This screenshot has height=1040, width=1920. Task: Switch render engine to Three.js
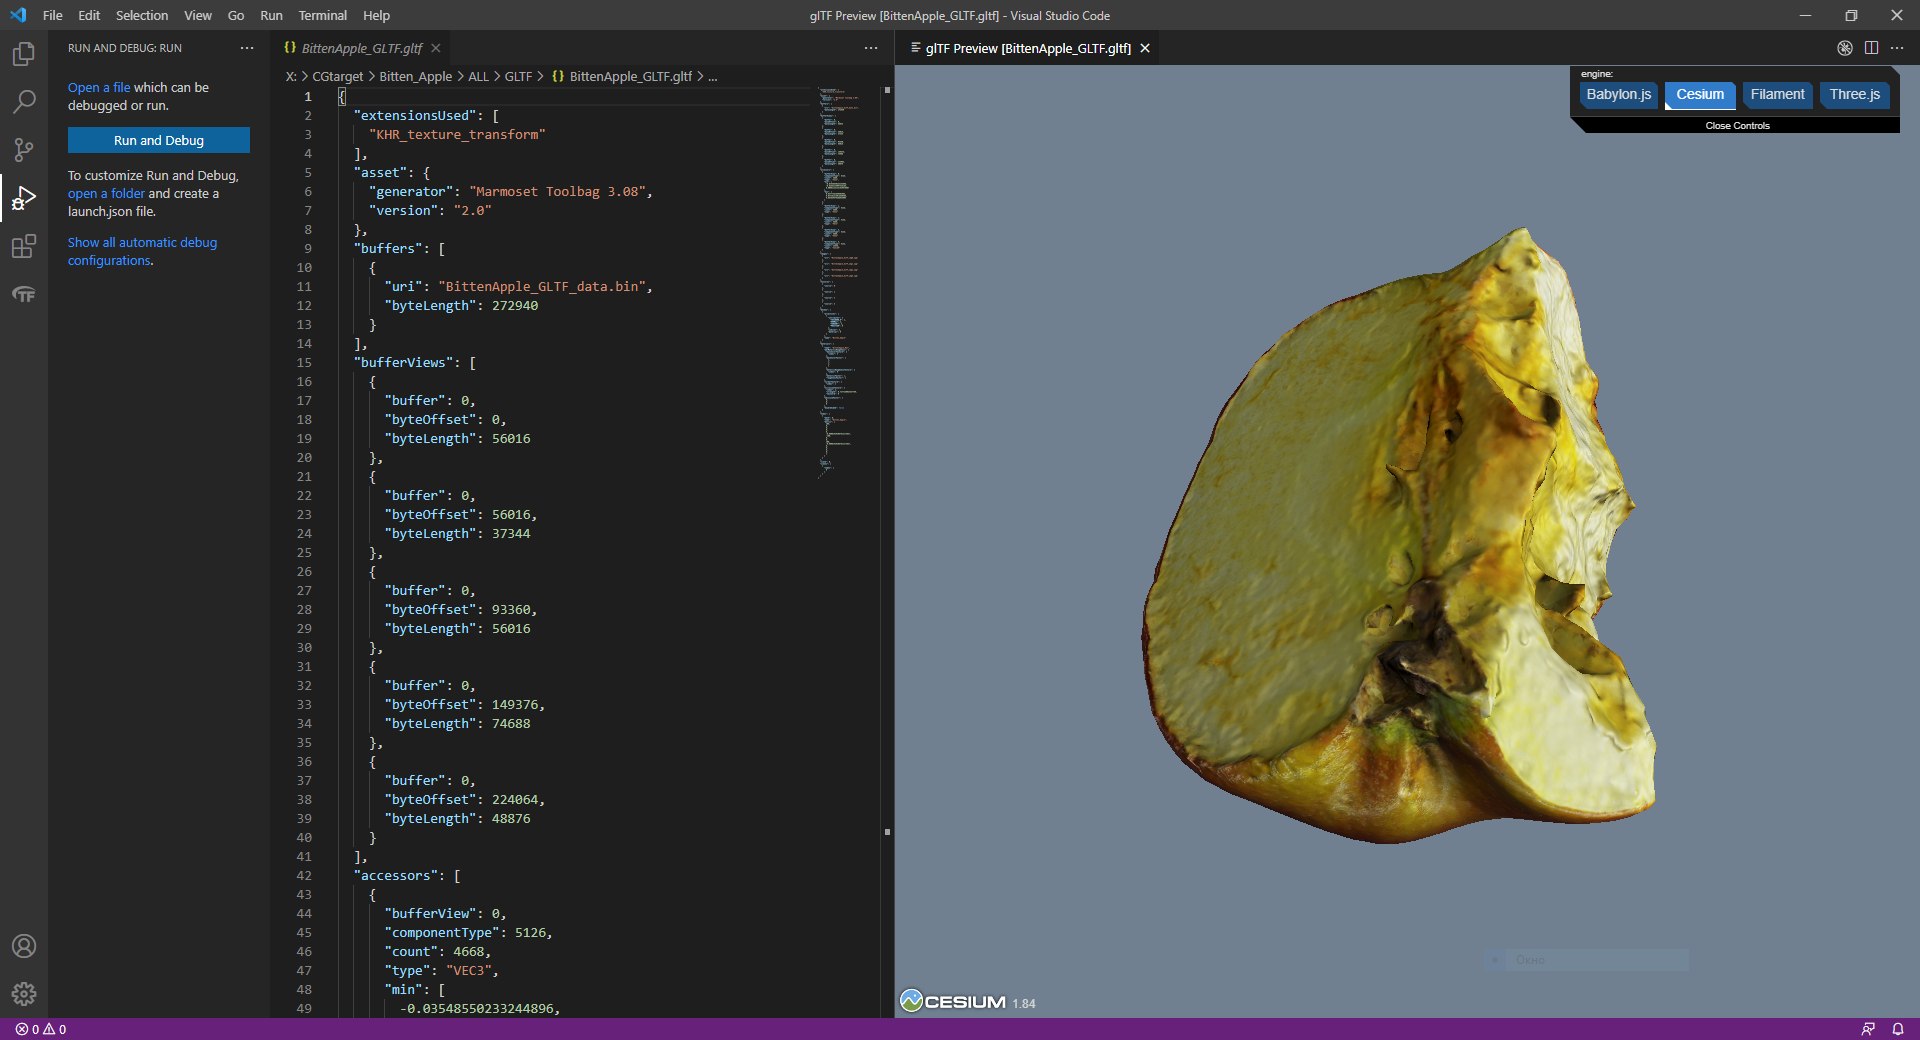pyautogui.click(x=1854, y=95)
